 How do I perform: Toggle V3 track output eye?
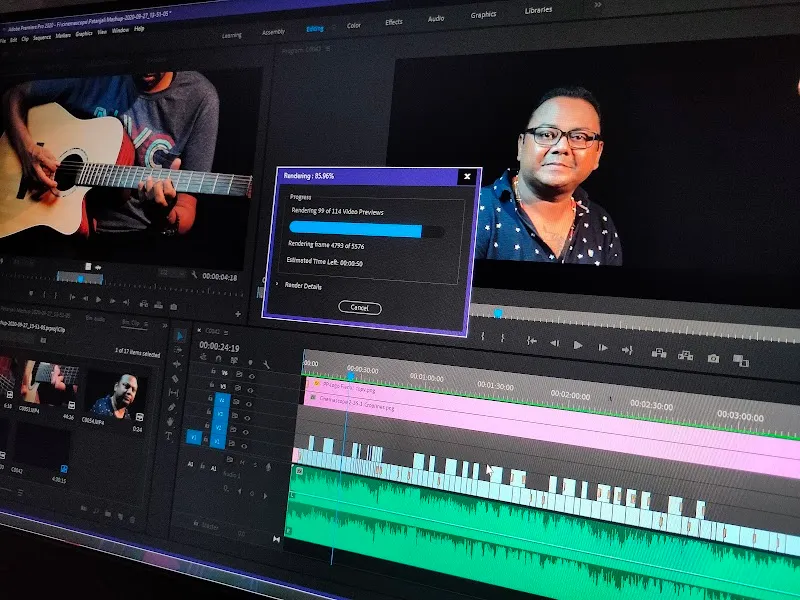pyautogui.click(x=247, y=418)
